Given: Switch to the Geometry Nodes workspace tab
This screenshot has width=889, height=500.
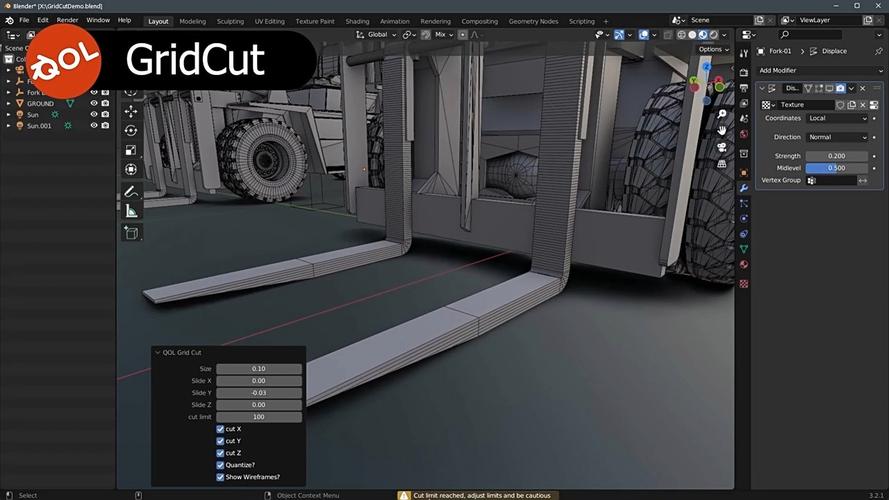Looking at the screenshot, I should point(534,22).
